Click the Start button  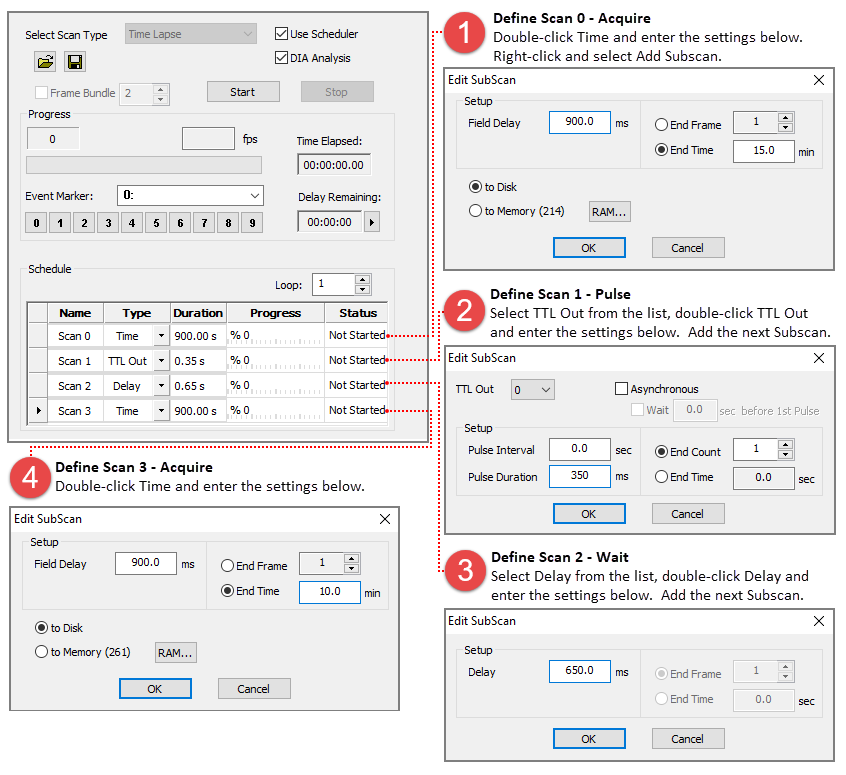243,92
